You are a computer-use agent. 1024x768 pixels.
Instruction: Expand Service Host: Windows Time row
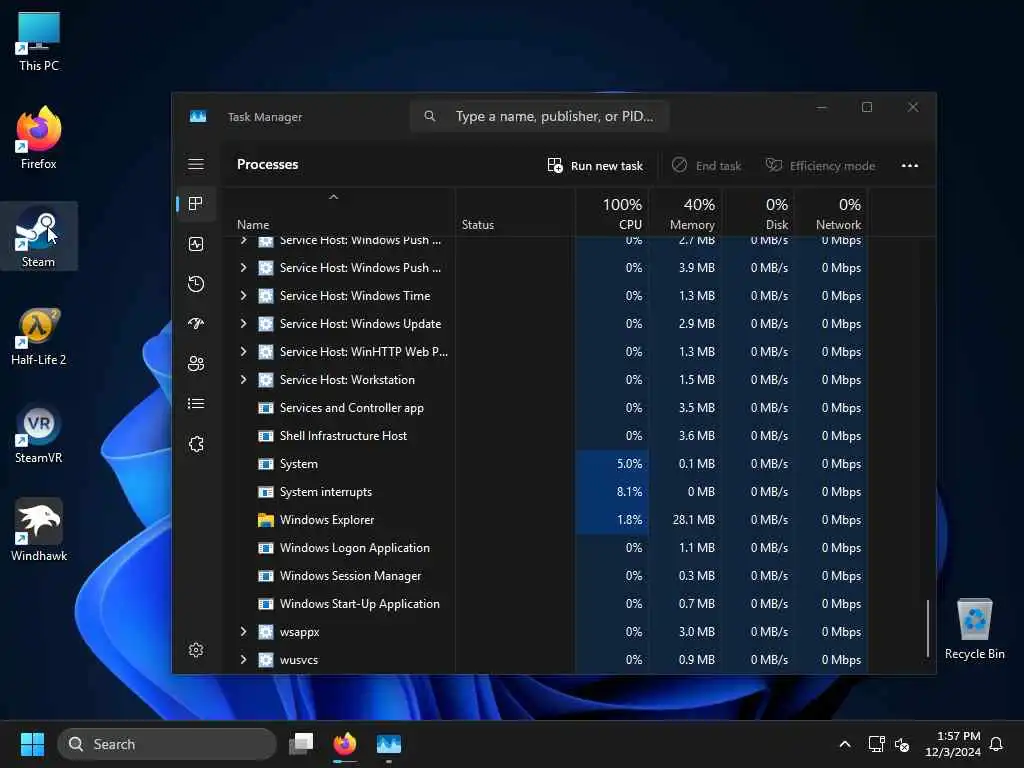coord(243,296)
